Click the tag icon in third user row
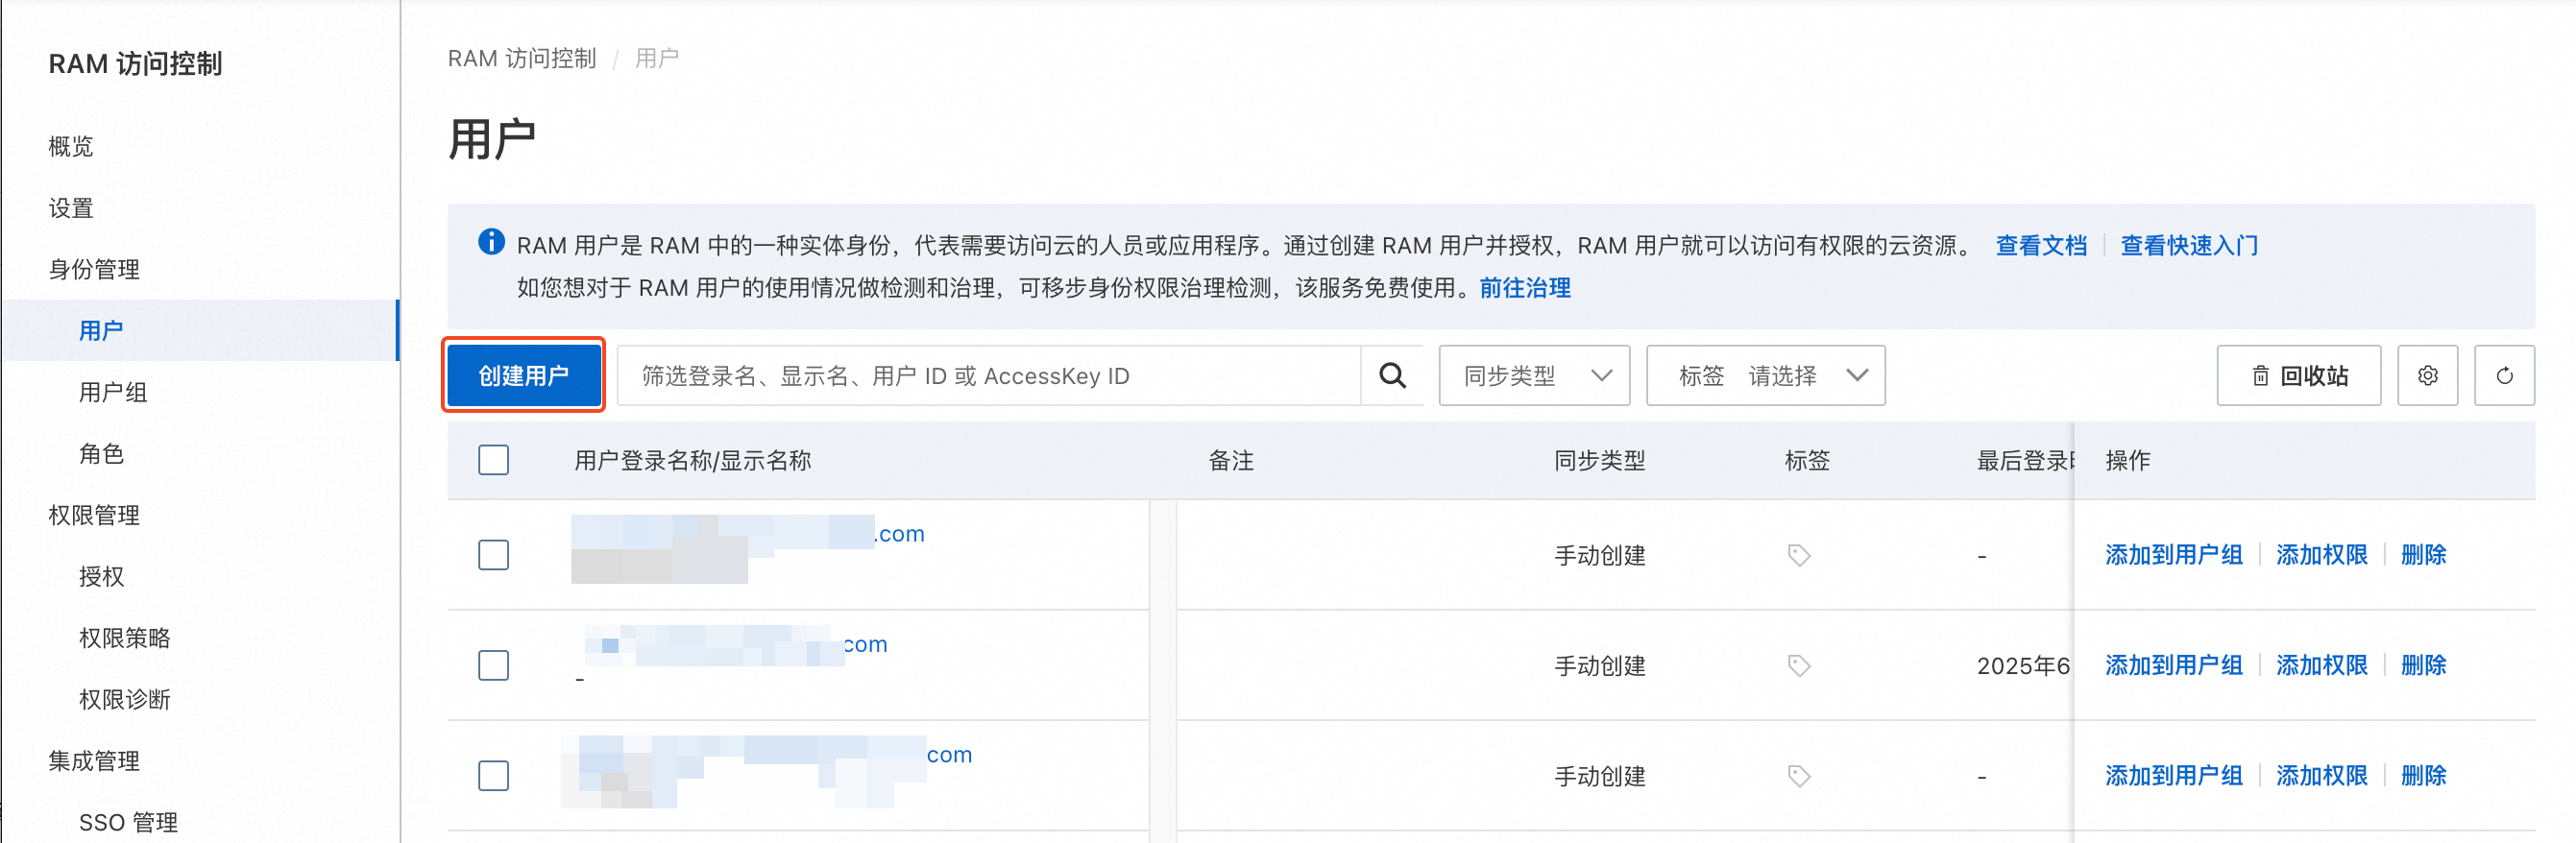 pos(1798,775)
